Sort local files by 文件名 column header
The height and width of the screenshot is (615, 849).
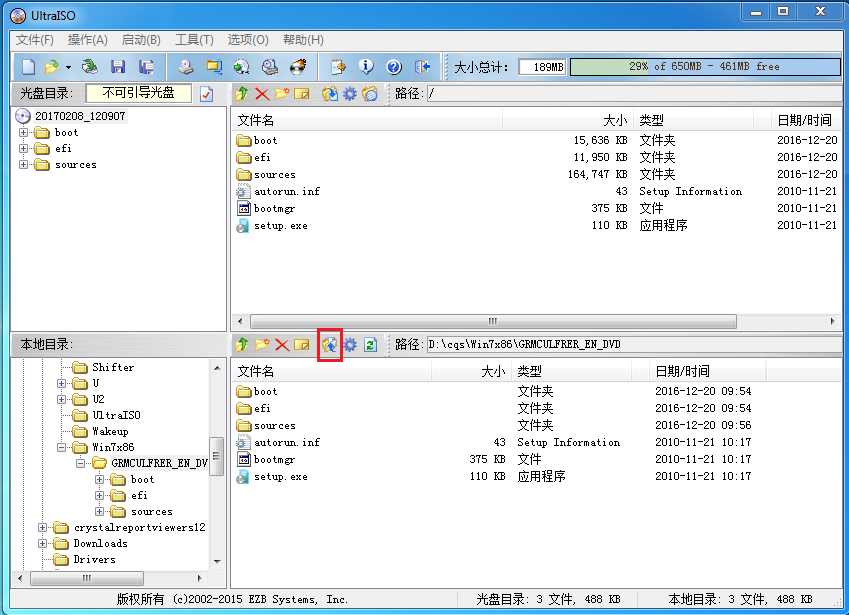[x=331, y=371]
